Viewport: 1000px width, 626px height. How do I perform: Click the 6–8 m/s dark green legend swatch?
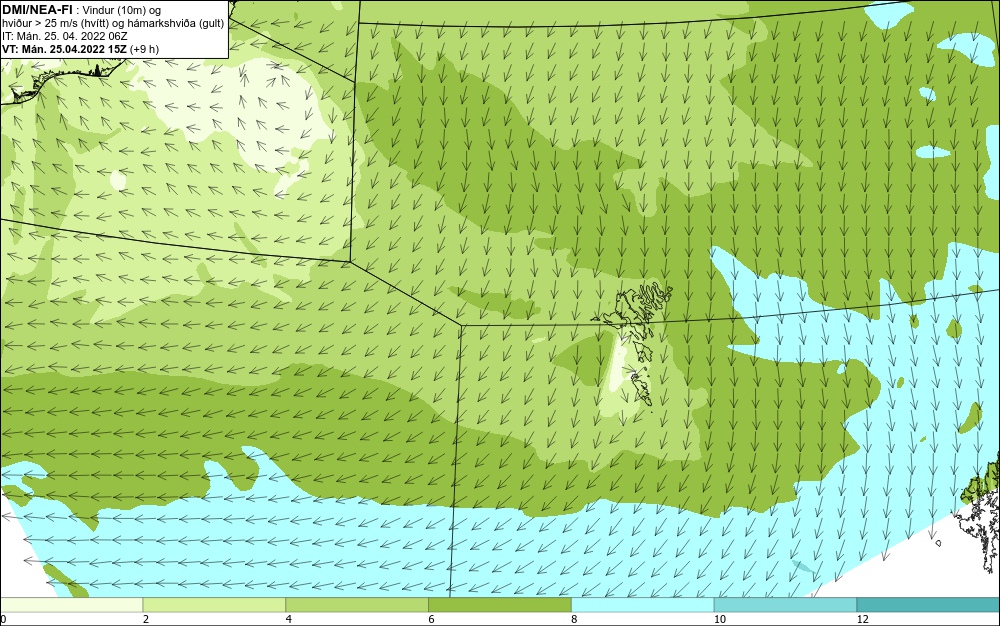[500, 605]
